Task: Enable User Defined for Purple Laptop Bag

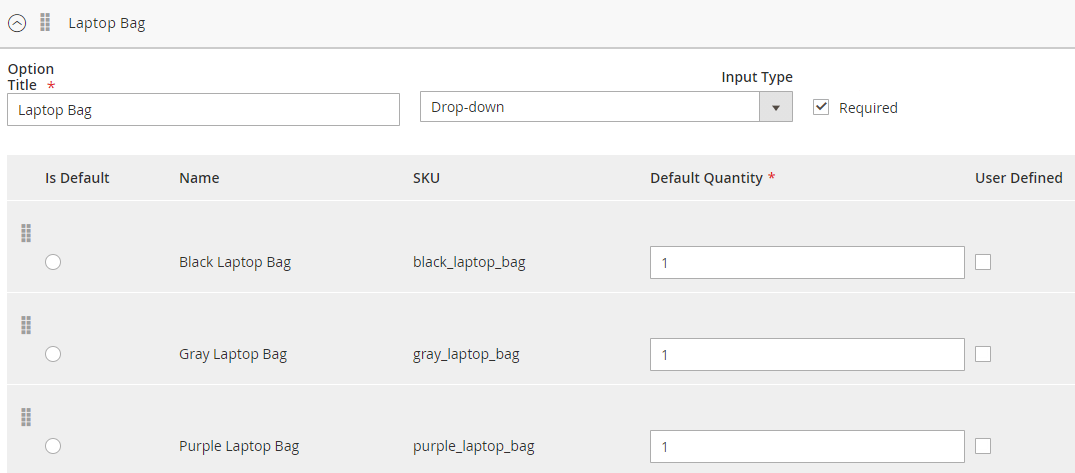Action: 983,446
